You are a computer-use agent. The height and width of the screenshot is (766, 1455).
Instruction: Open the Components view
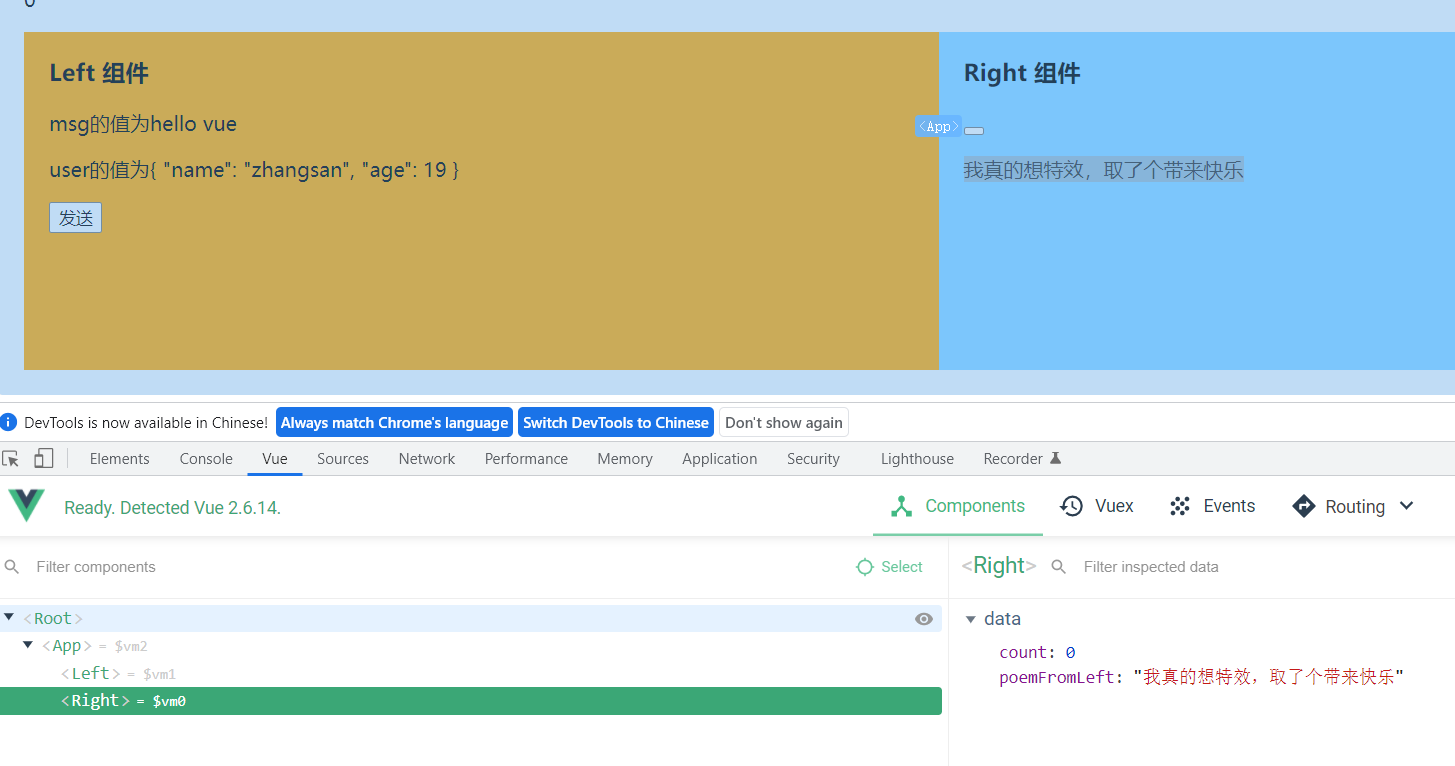(x=958, y=506)
